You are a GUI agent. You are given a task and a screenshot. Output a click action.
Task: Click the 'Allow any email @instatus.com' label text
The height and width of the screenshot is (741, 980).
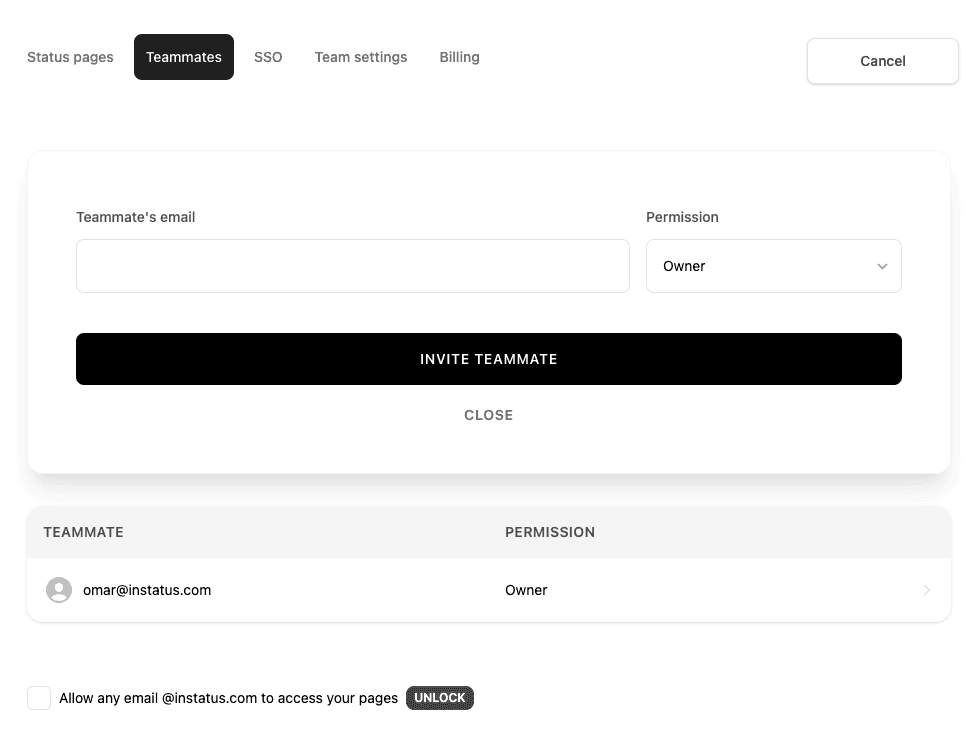[229, 698]
